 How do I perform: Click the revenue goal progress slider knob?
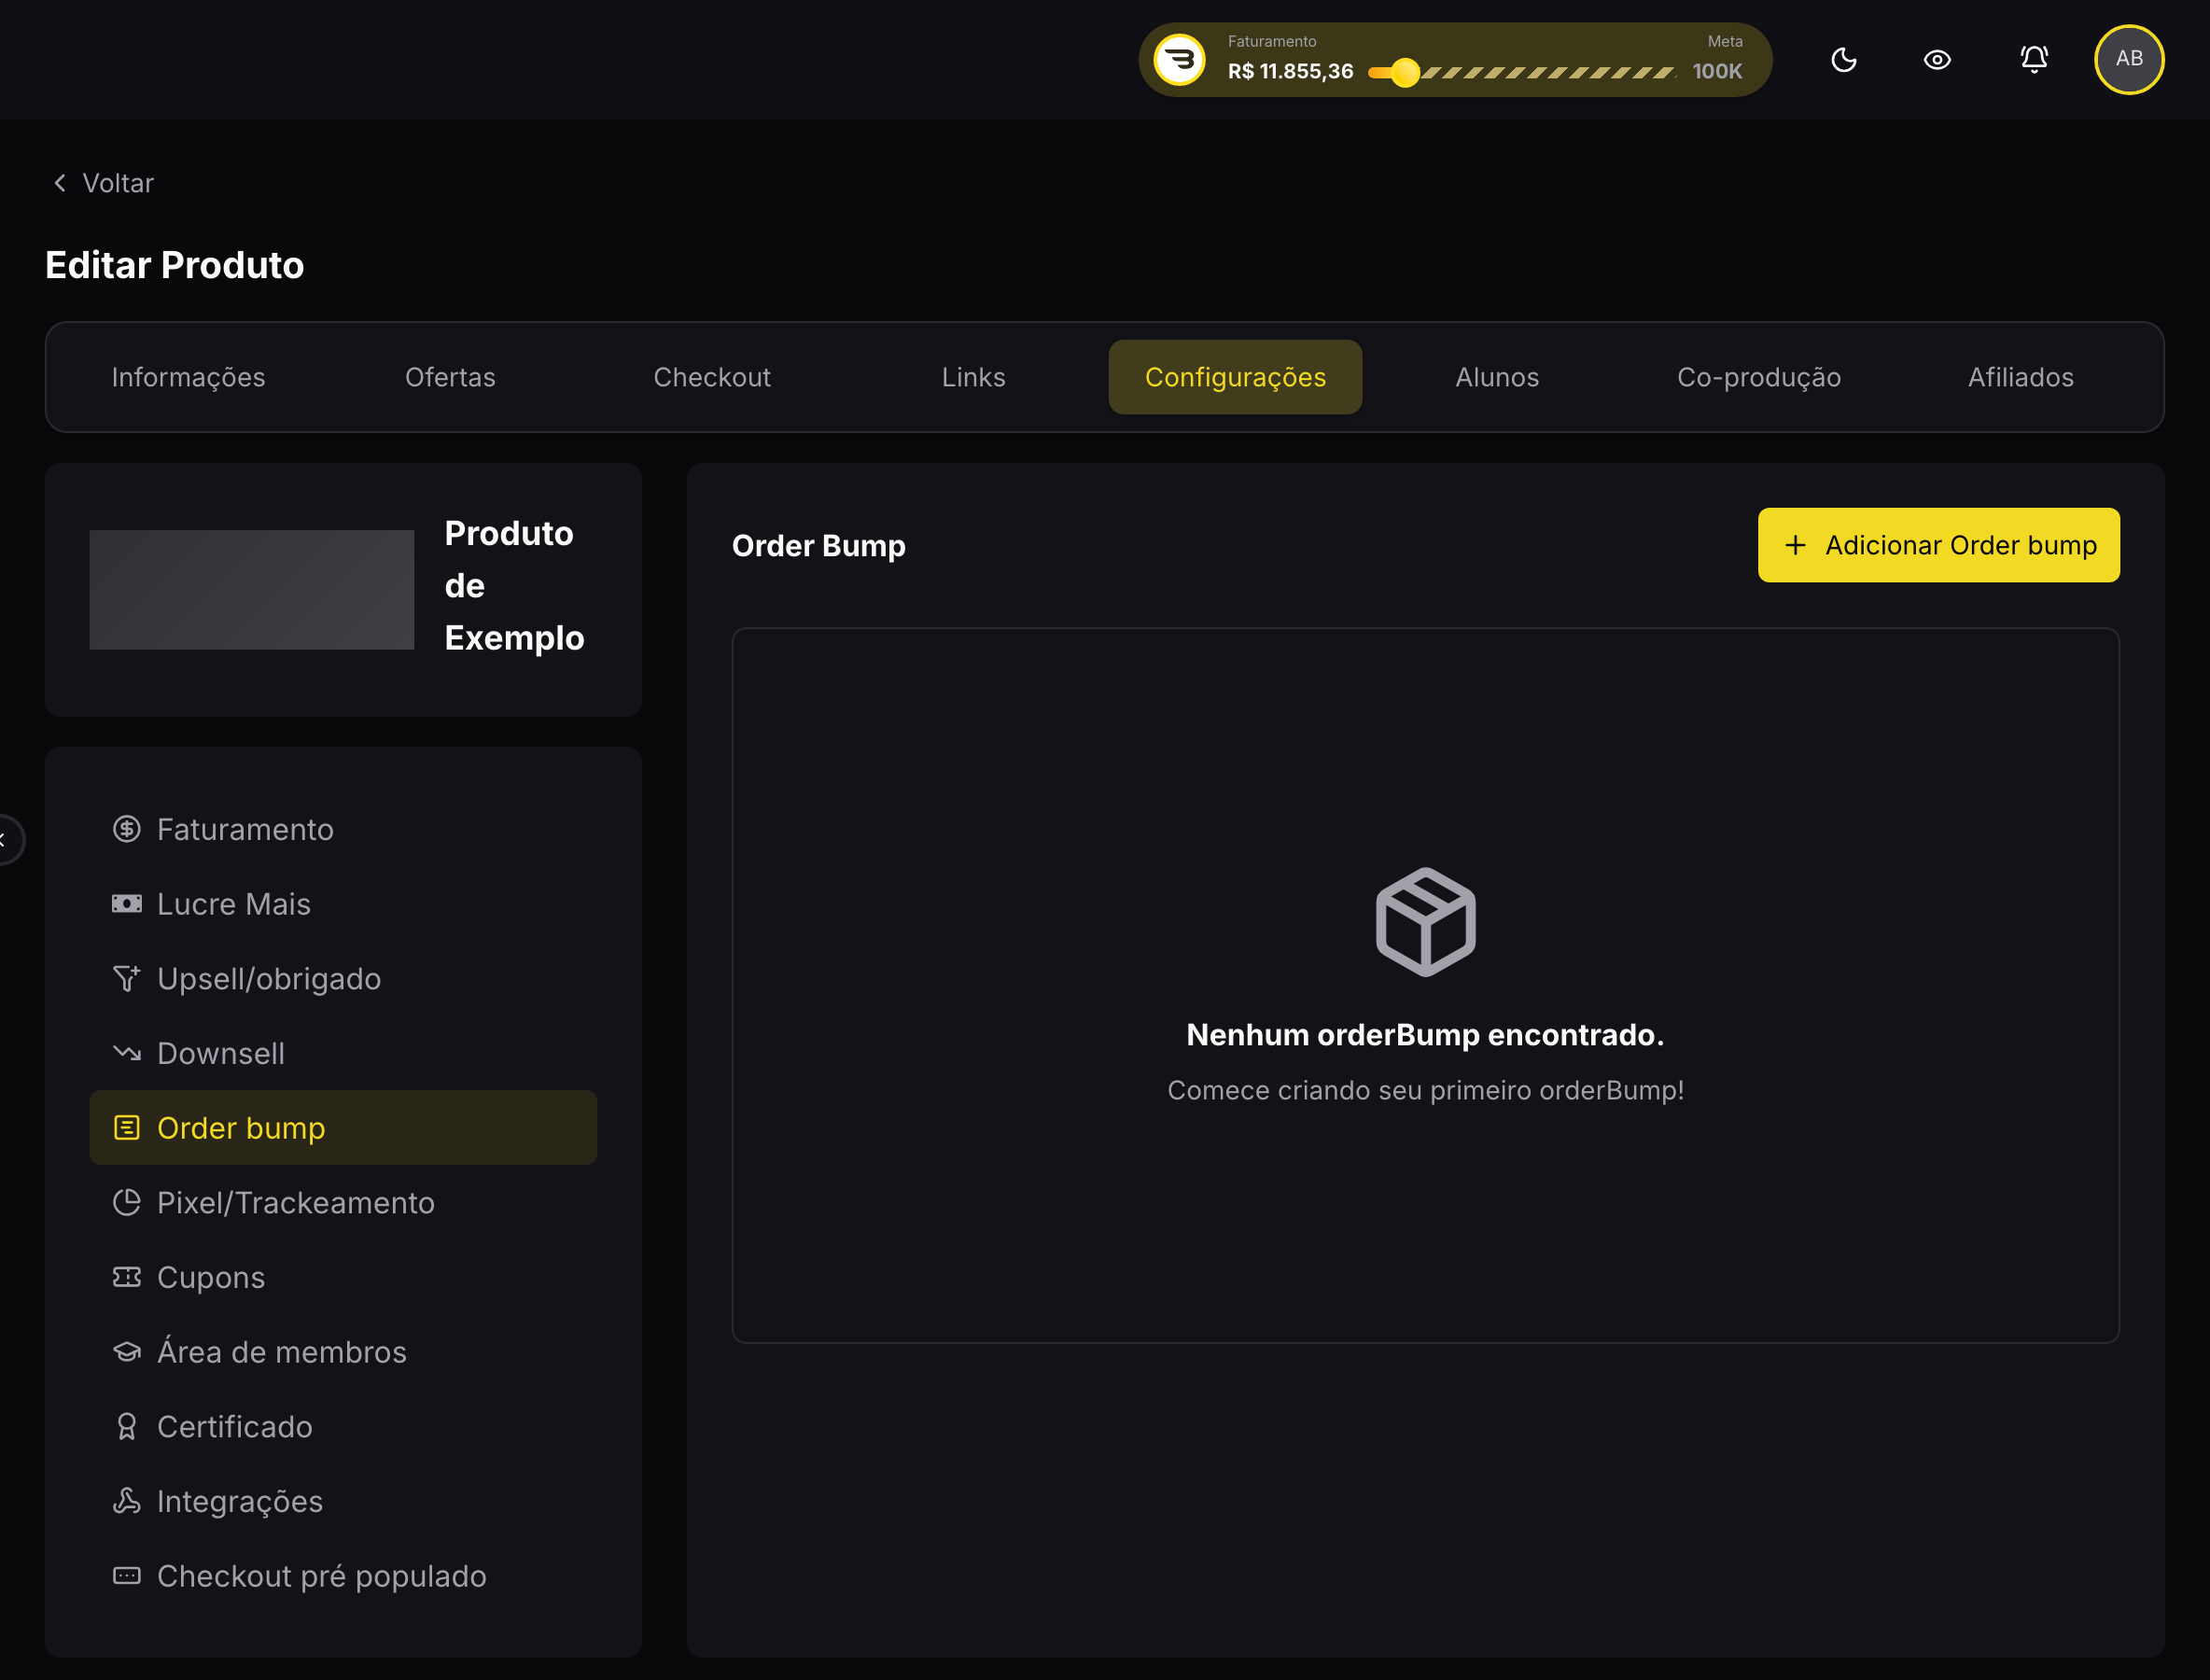tap(1405, 72)
